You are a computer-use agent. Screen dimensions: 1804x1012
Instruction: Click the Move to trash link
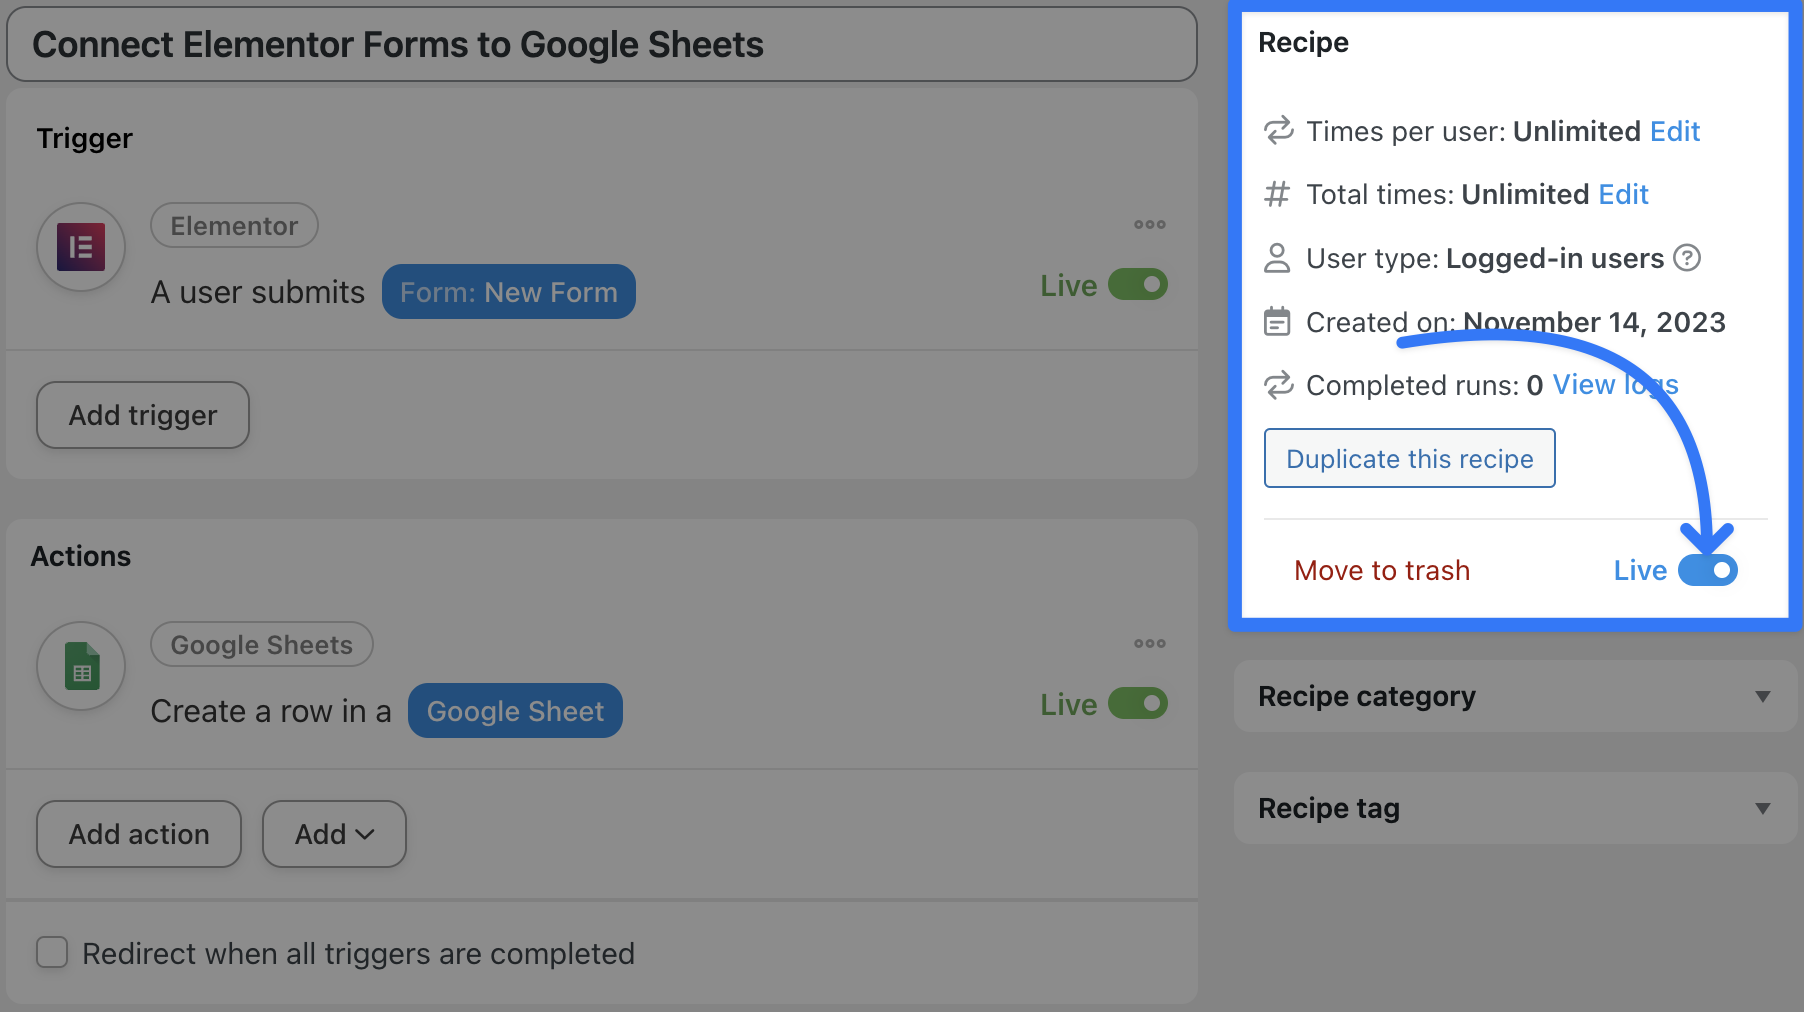tap(1382, 570)
